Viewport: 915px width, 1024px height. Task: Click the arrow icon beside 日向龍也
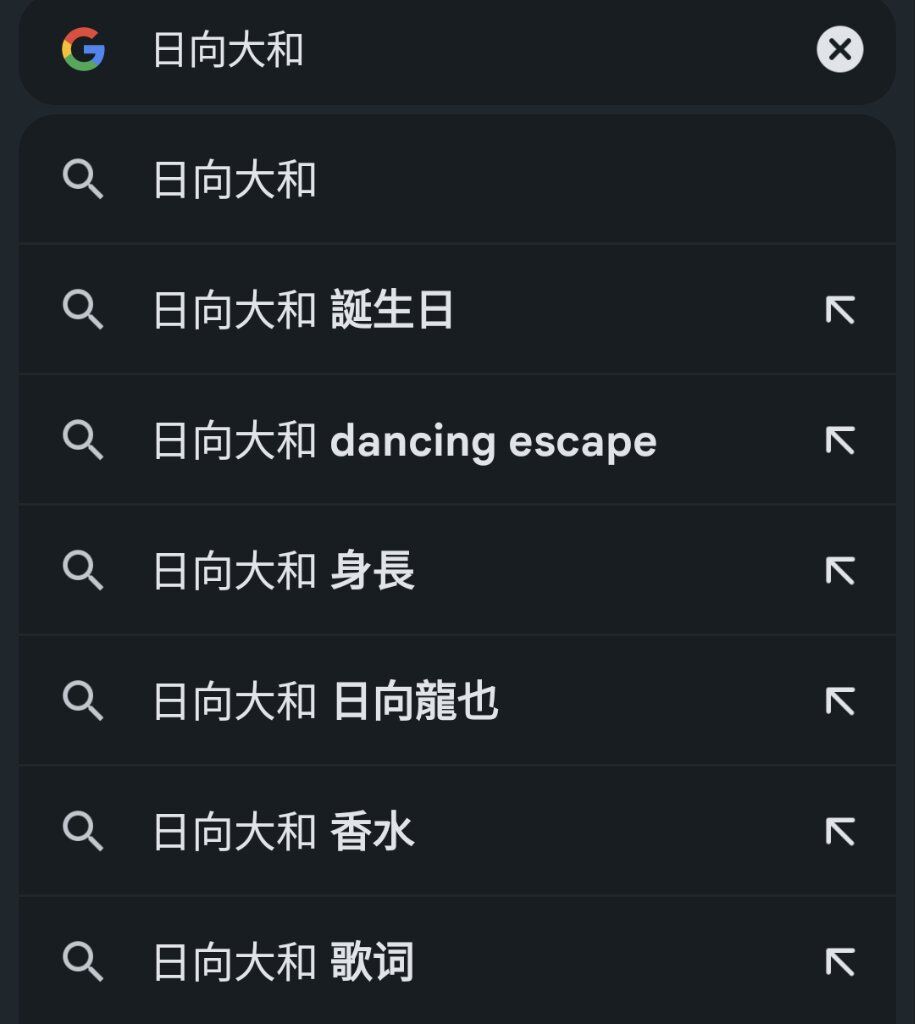[x=840, y=701]
